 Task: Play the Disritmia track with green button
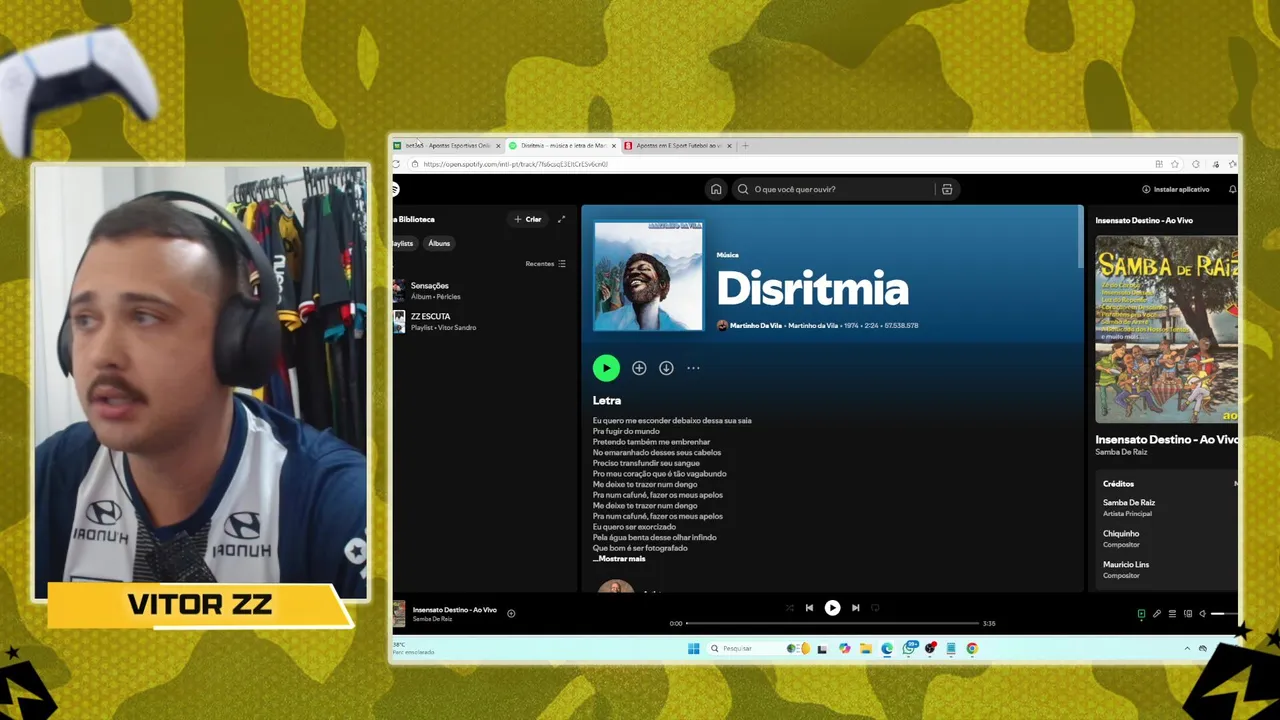pyautogui.click(x=606, y=368)
